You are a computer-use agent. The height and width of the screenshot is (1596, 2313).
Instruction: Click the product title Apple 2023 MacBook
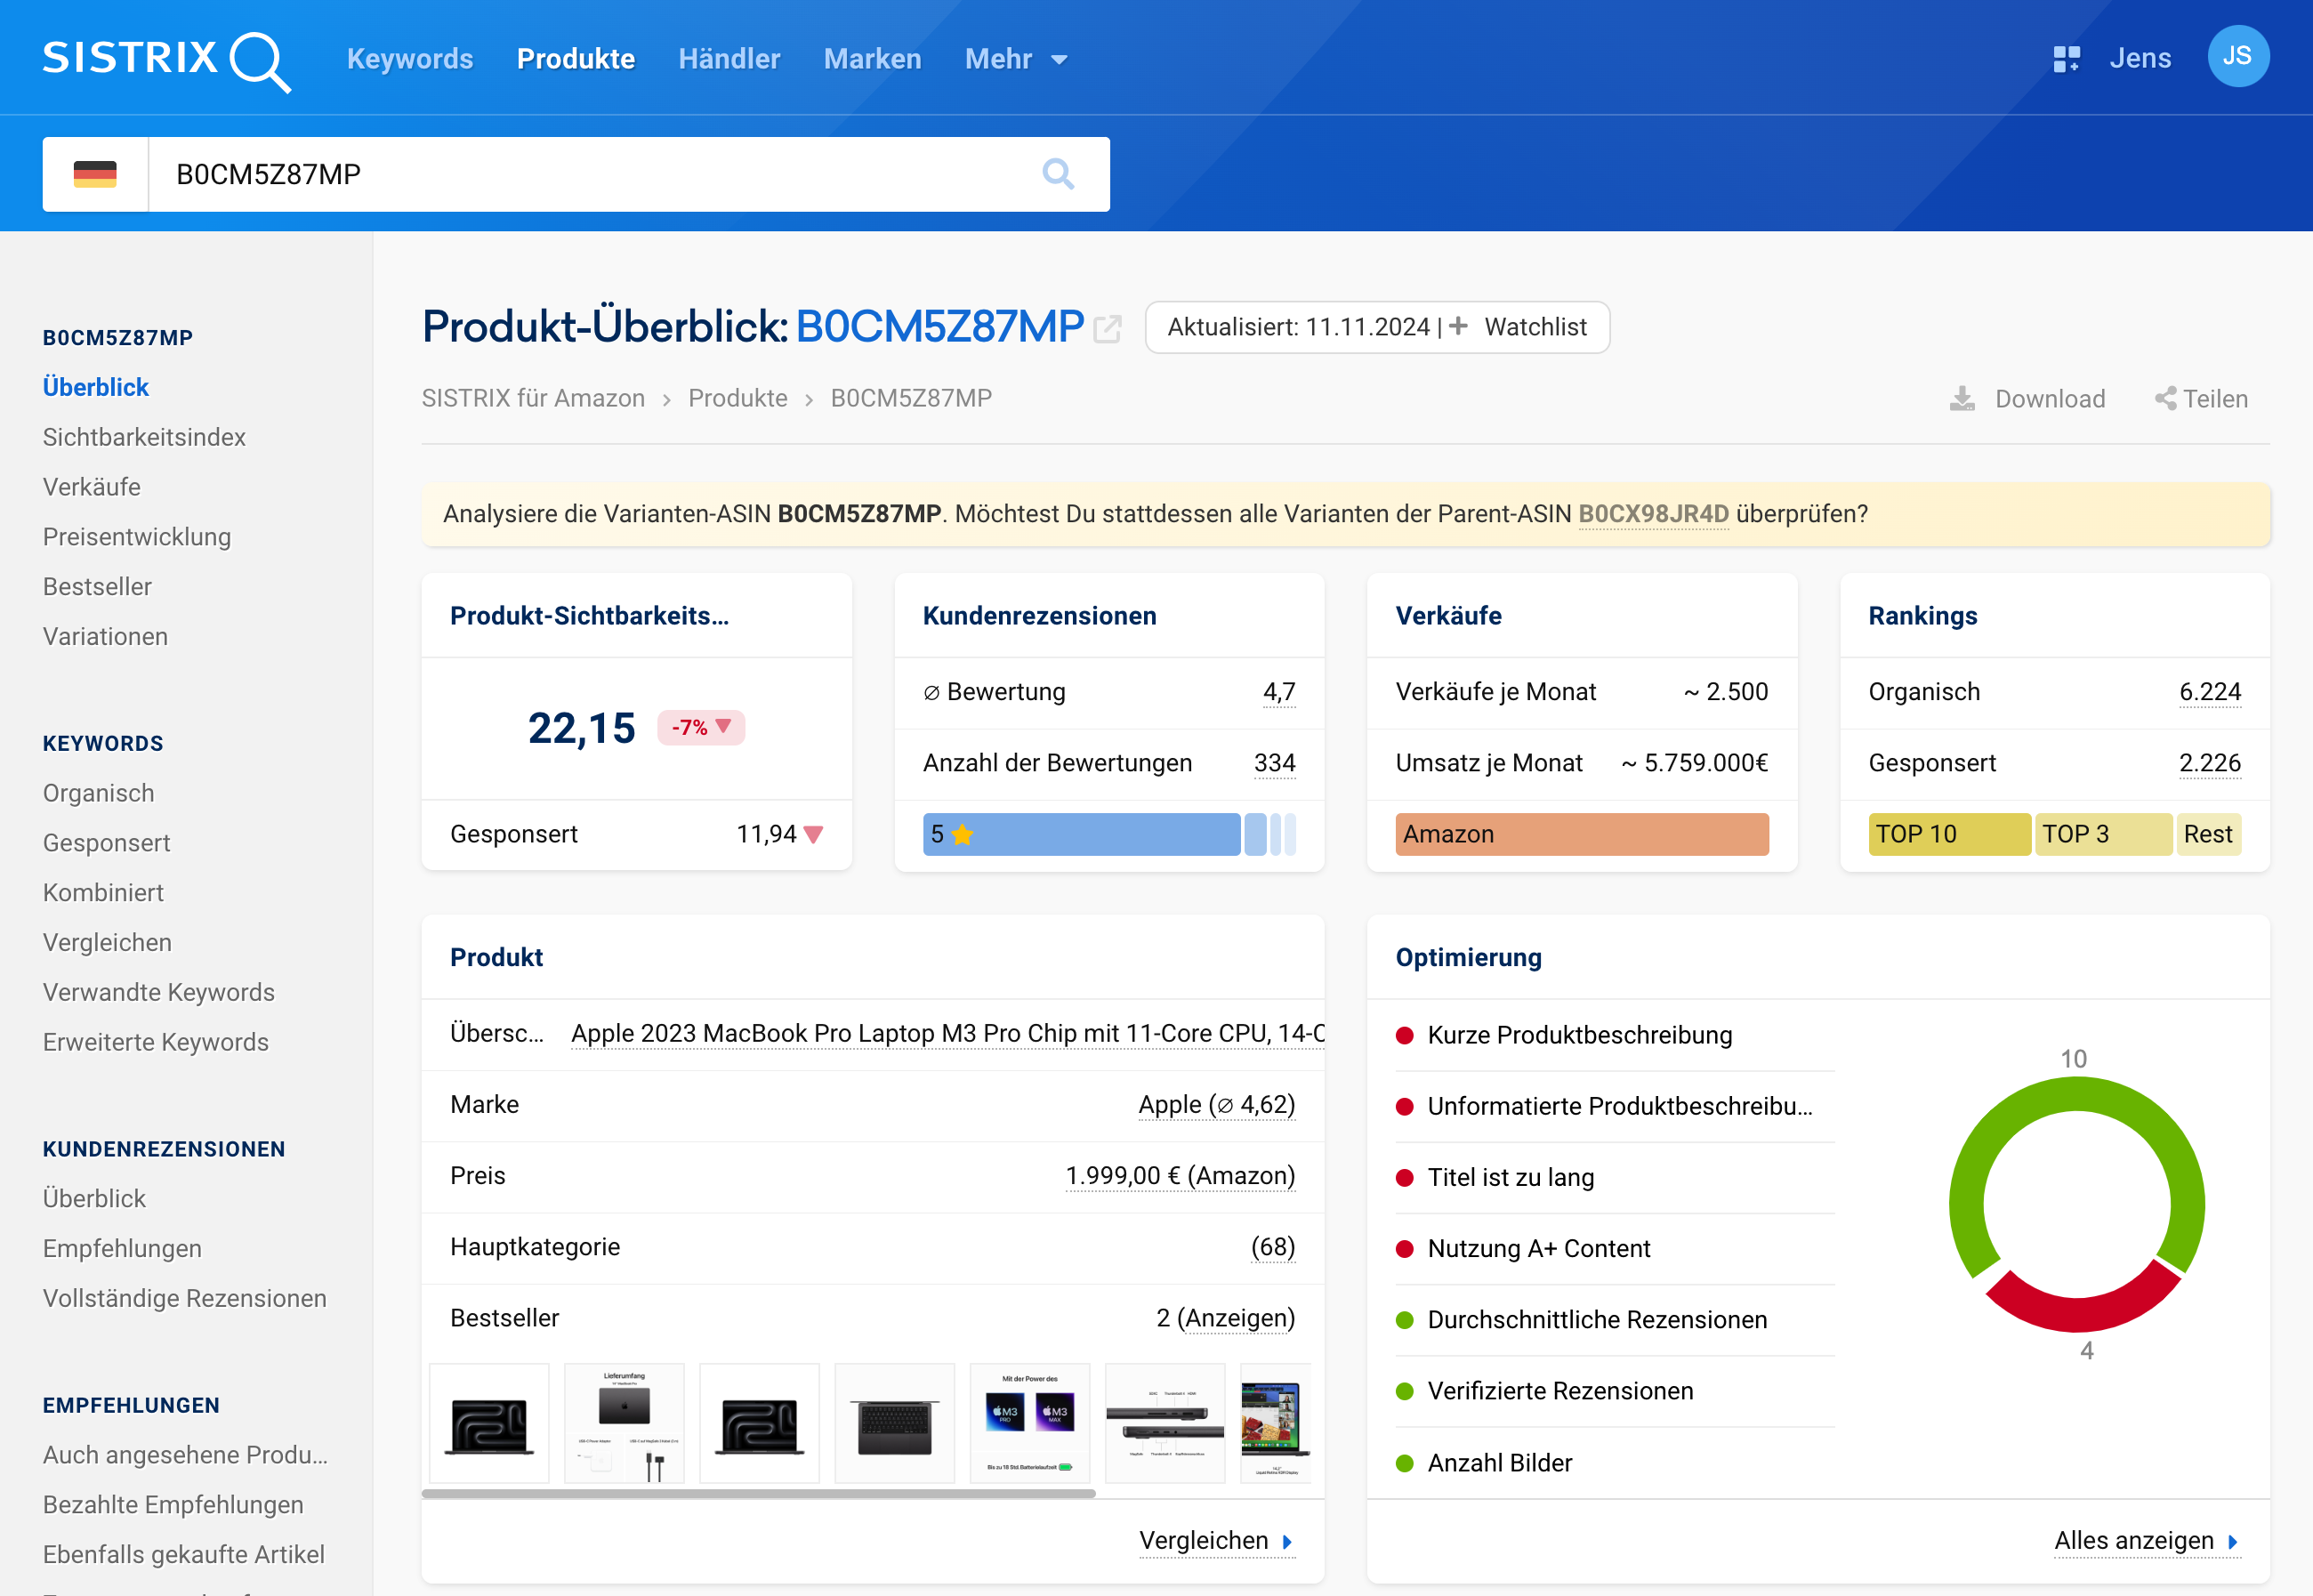947,1033
